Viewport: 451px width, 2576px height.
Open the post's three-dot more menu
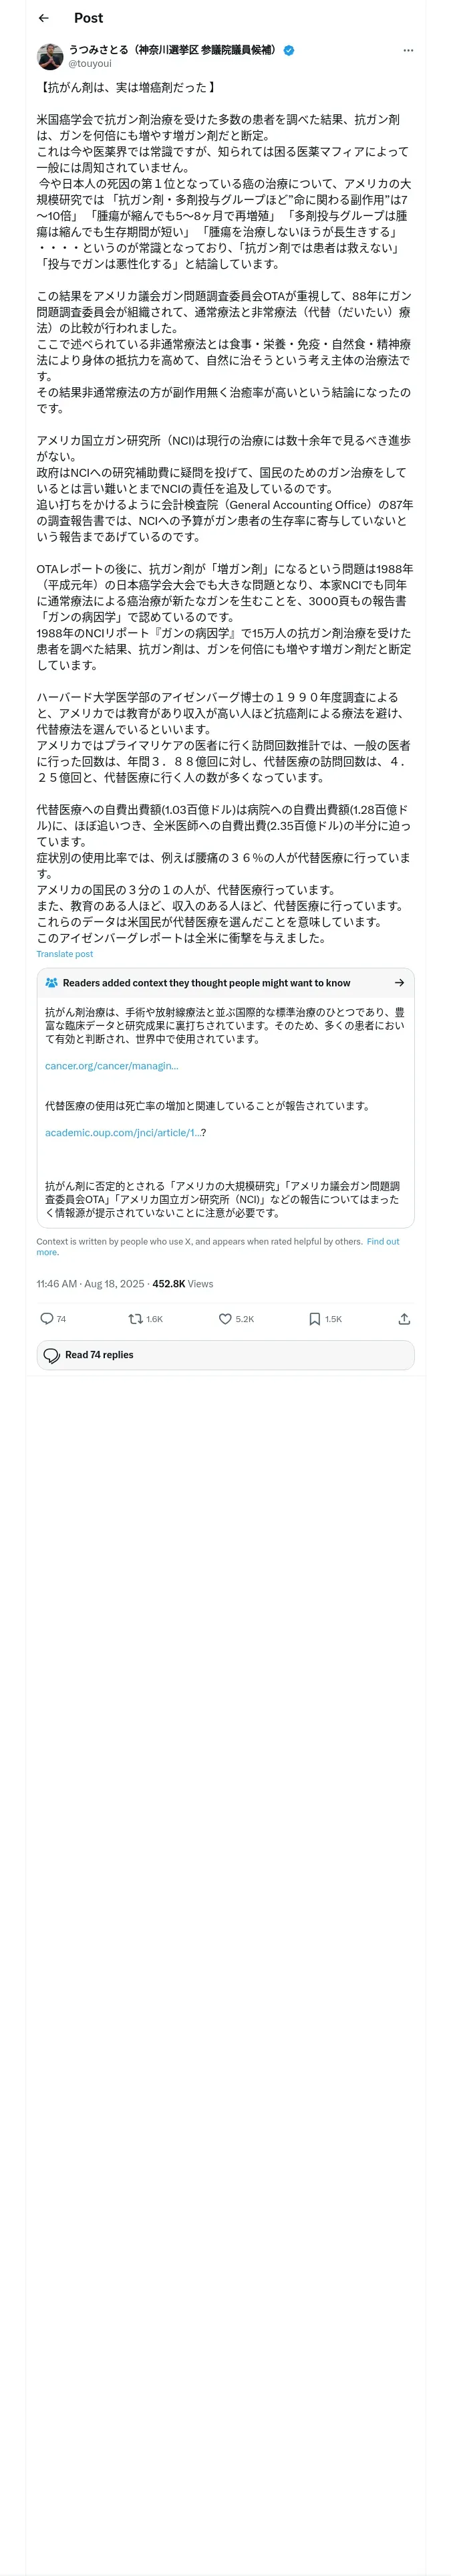[407, 50]
